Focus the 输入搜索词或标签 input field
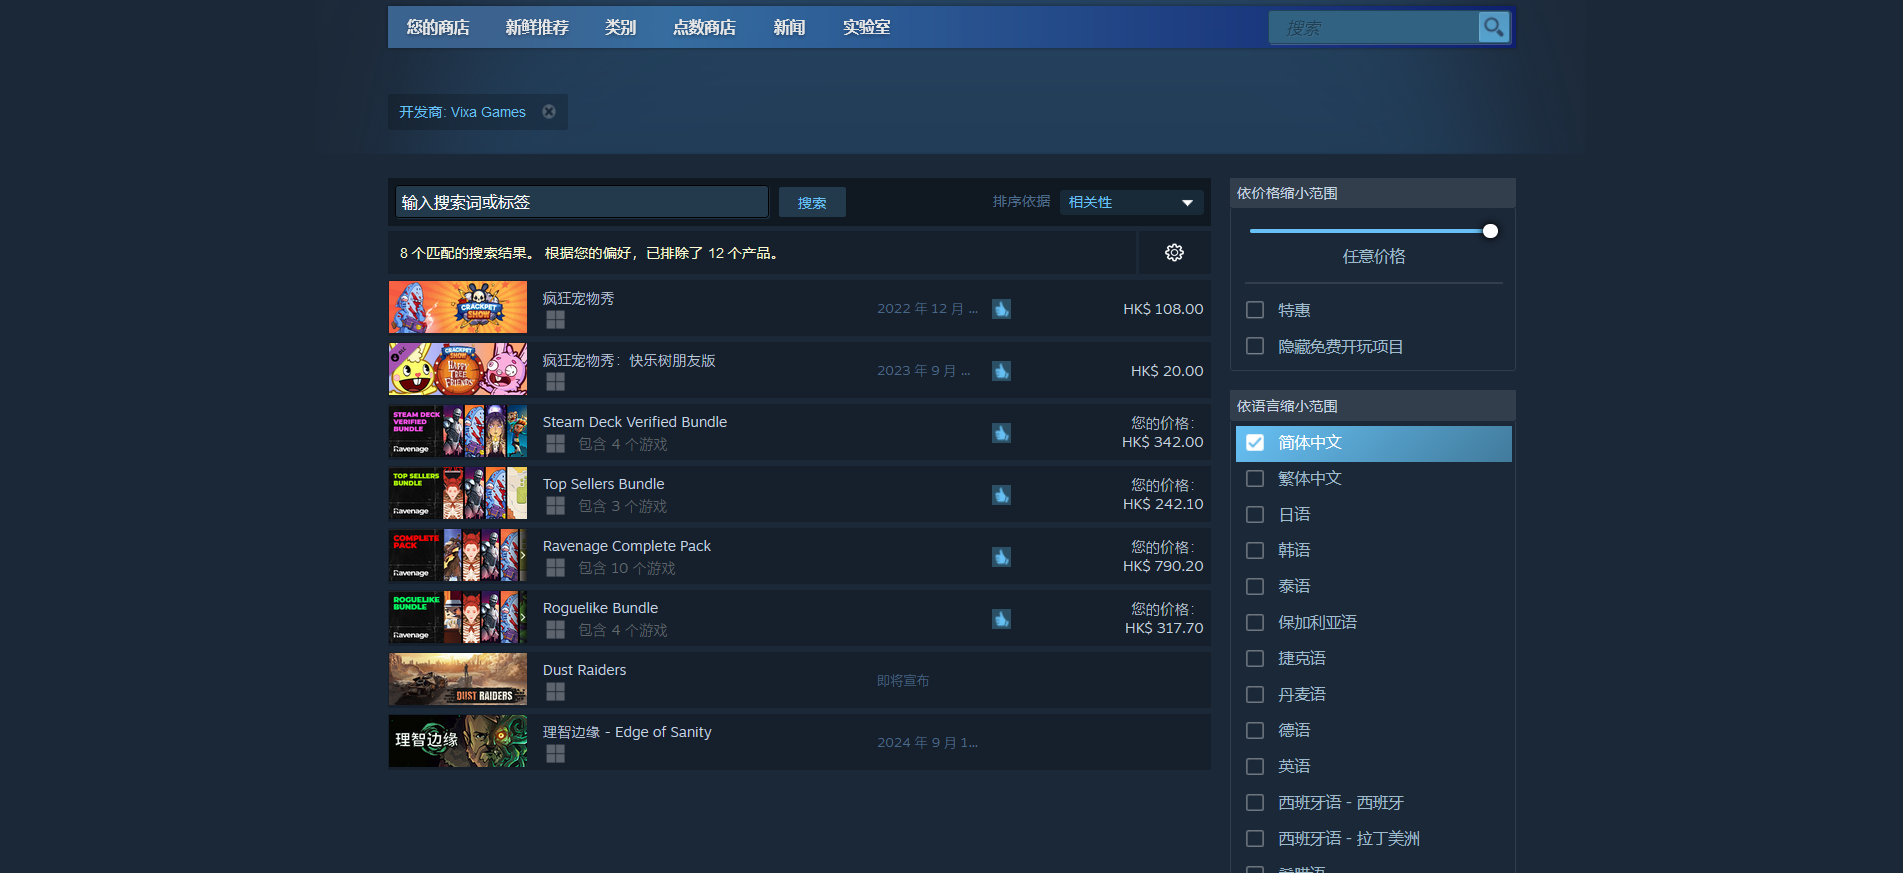 [582, 202]
